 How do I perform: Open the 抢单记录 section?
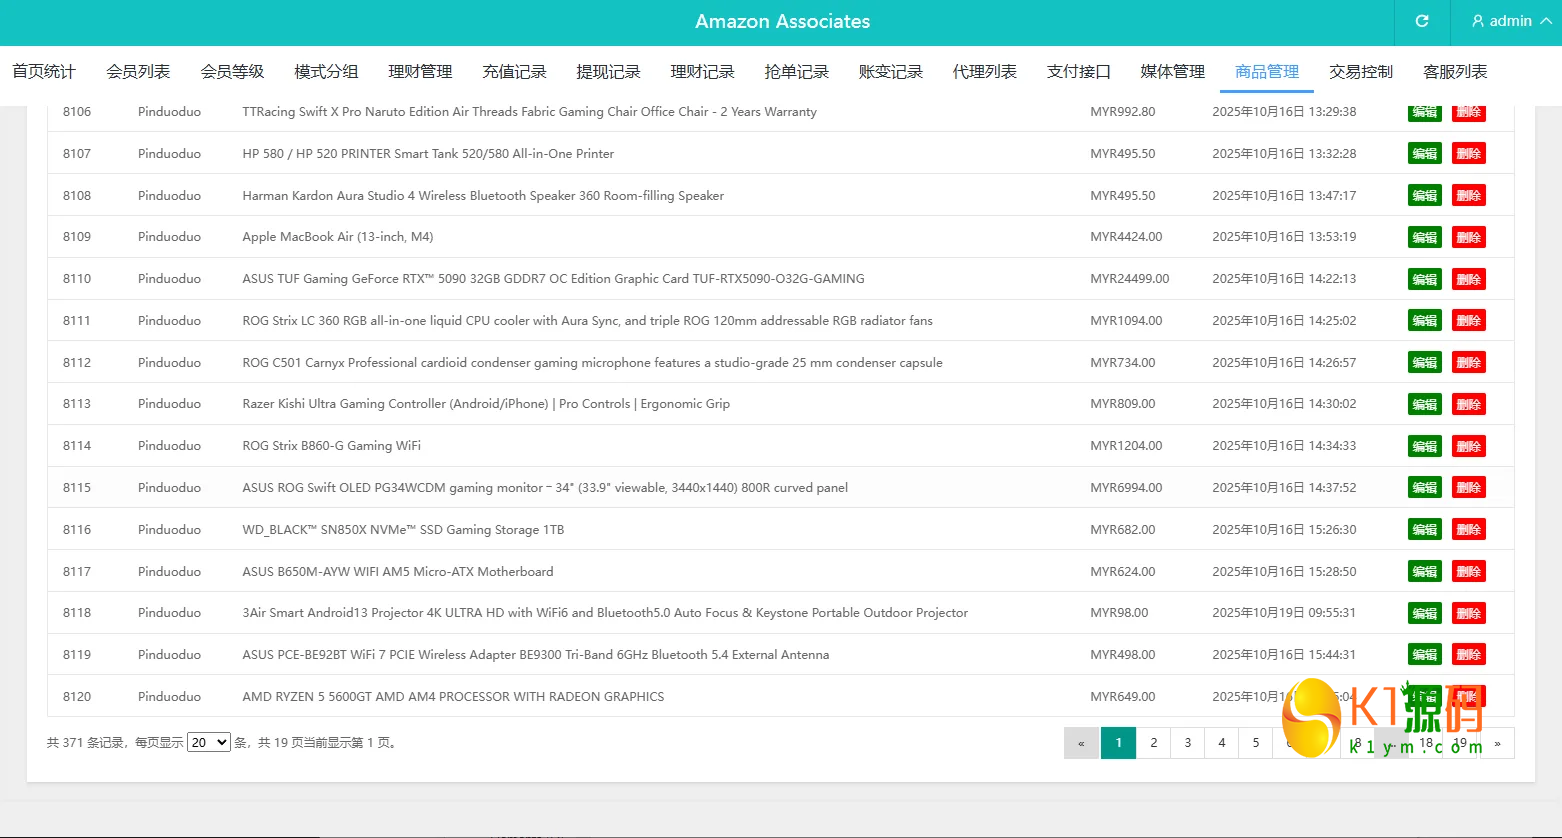tap(796, 71)
